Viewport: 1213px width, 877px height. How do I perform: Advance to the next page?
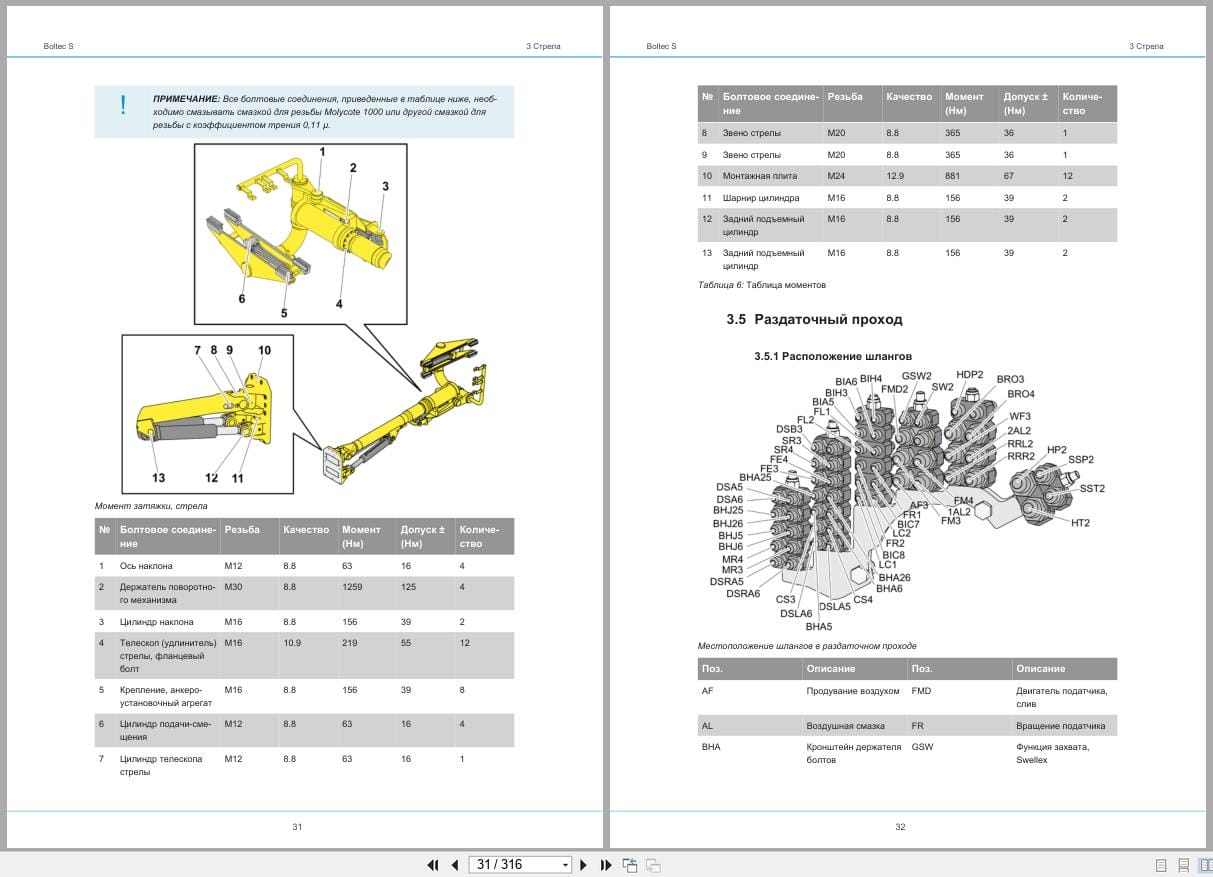click(583, 864)
